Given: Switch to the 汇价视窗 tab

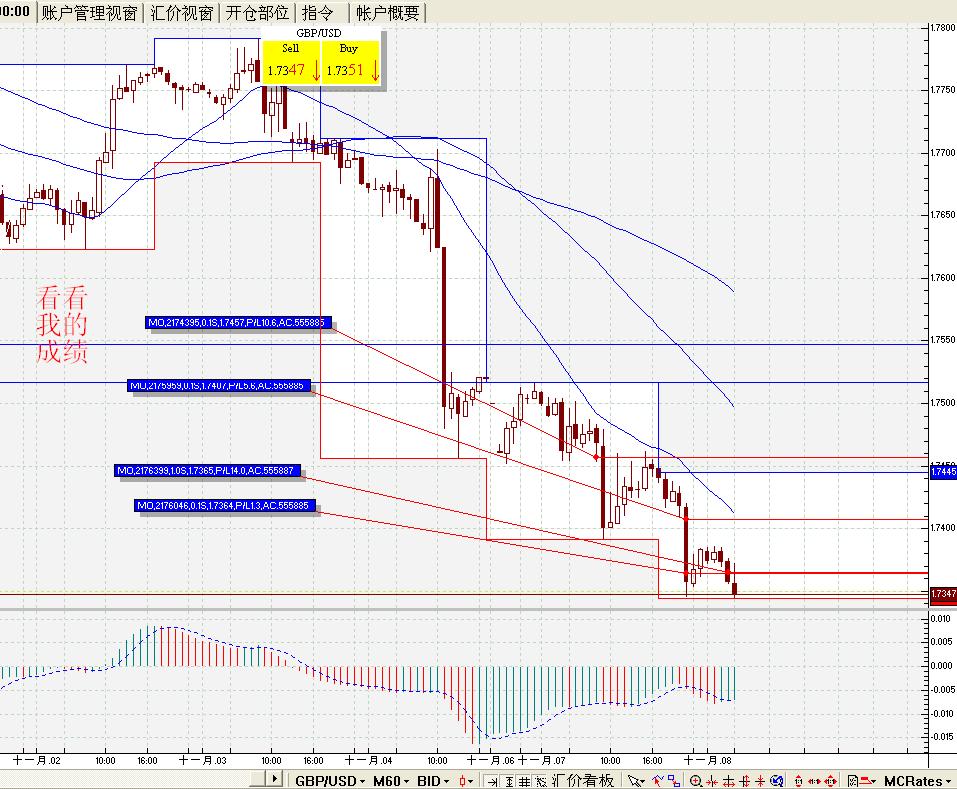Looking at the screenshot, I should 181,12.
